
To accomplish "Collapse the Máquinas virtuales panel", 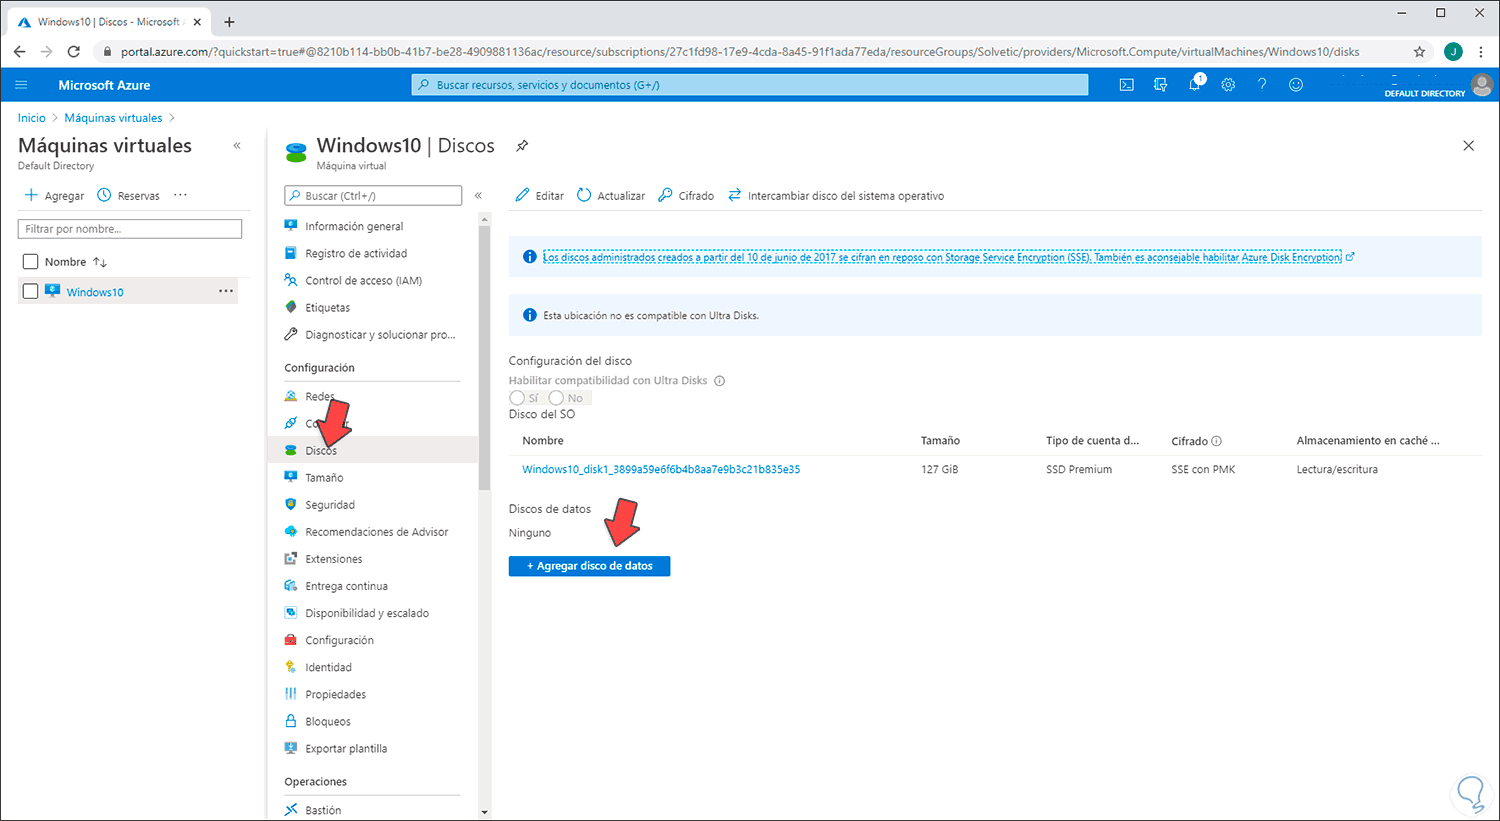I will coord(237,146).
